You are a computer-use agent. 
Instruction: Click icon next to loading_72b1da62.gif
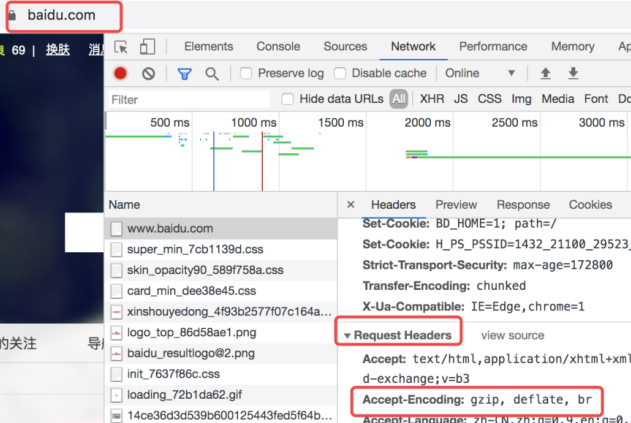point(116,395)
